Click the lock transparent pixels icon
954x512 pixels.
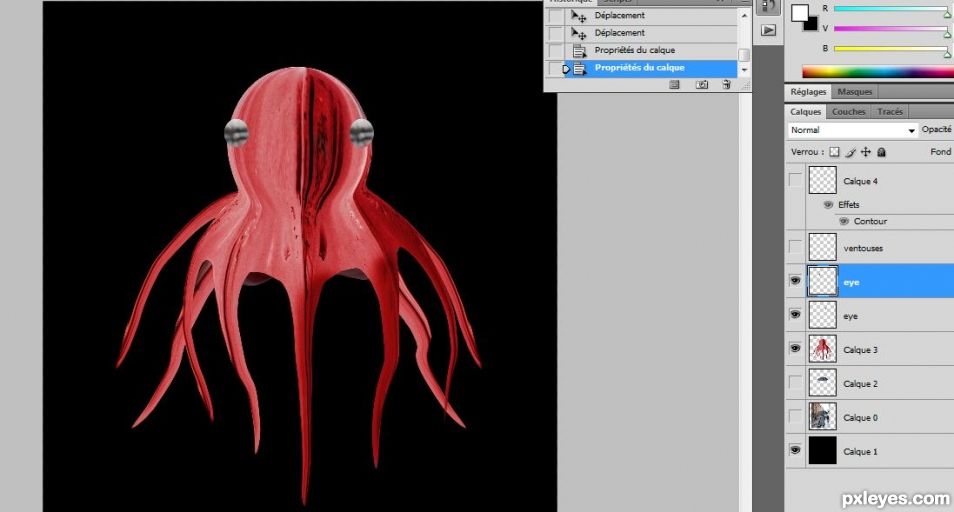click(x=834, y=152)
